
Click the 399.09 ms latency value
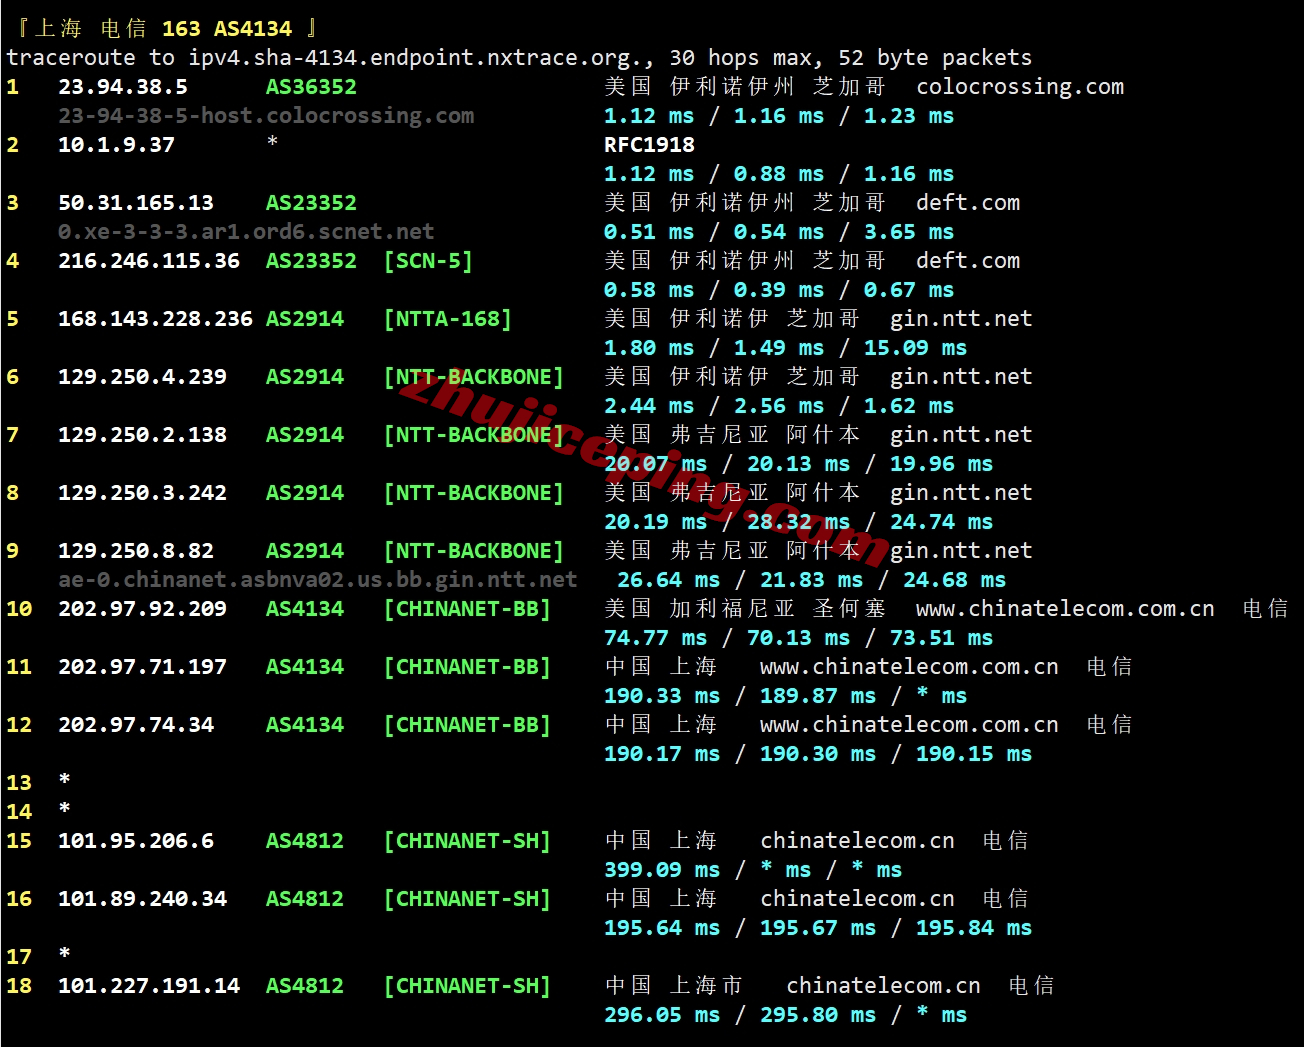pos(661,870)
